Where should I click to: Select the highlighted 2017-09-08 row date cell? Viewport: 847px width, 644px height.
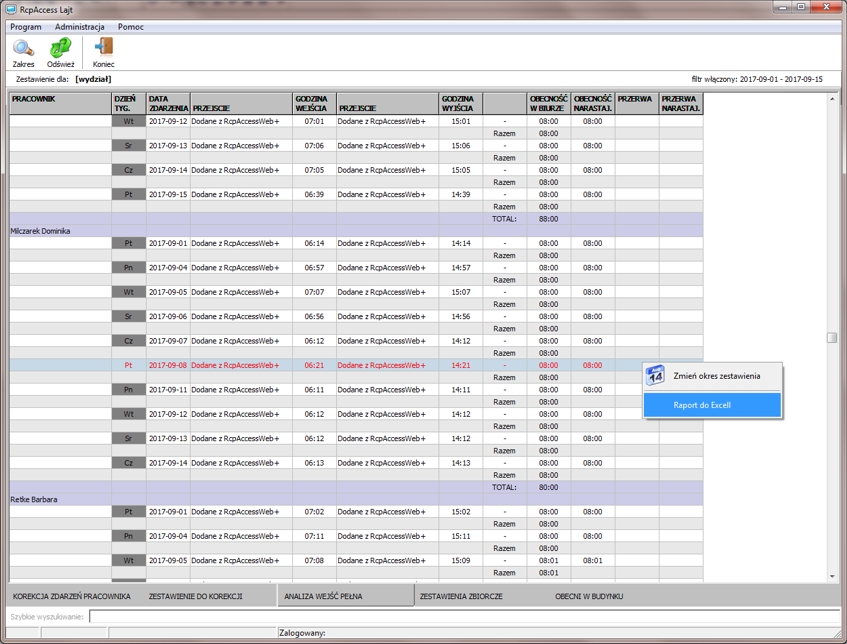168,365
